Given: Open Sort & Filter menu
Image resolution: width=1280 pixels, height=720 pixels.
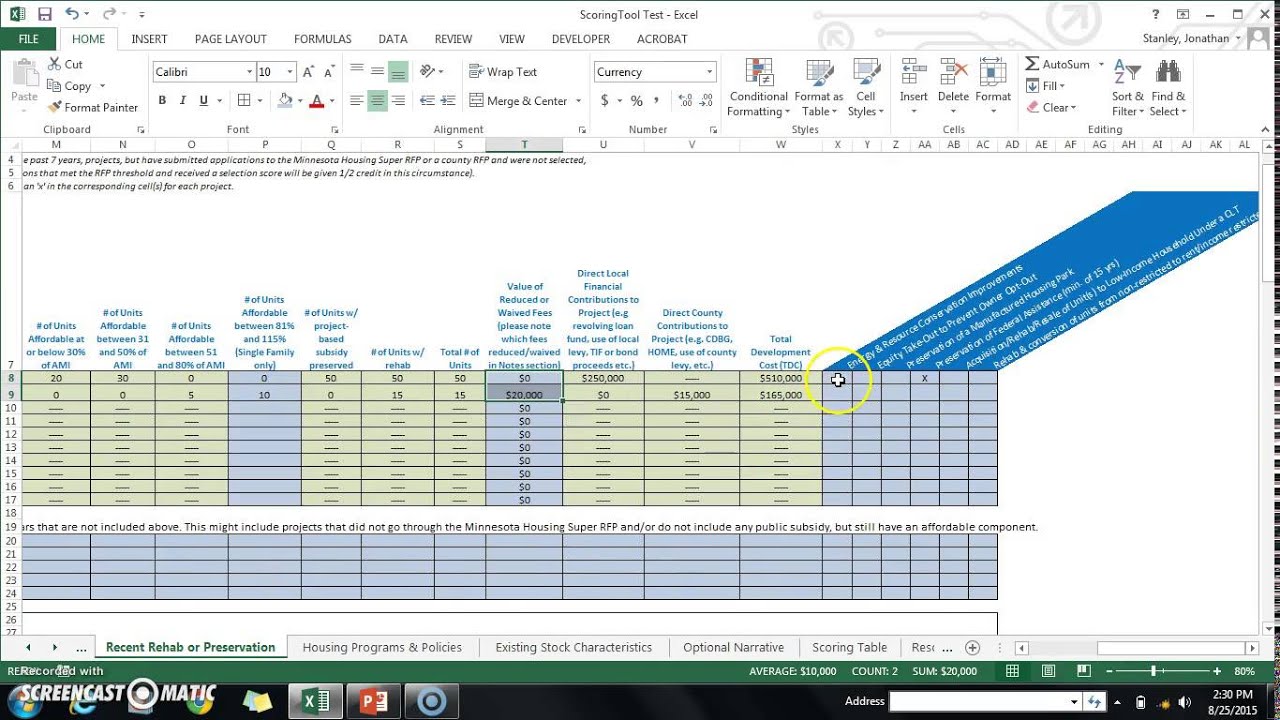Looking at the screenshot, I should pyautogui.click(x=1128, y=88).
